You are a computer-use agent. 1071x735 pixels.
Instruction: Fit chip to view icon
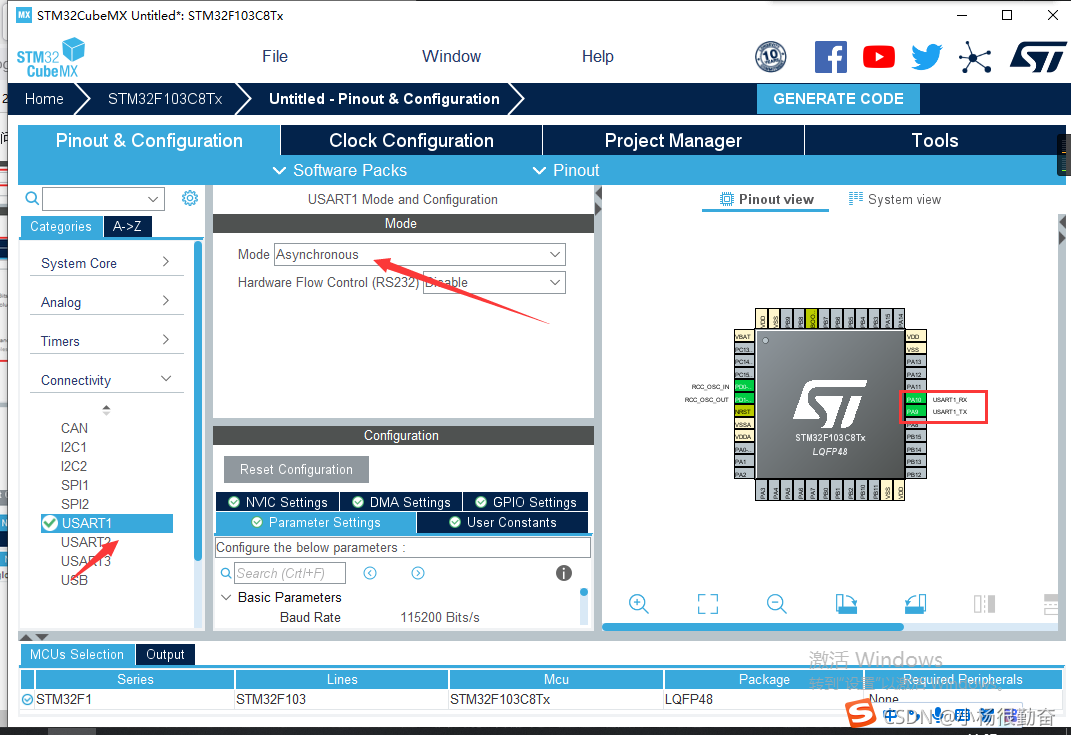(708, 604)
